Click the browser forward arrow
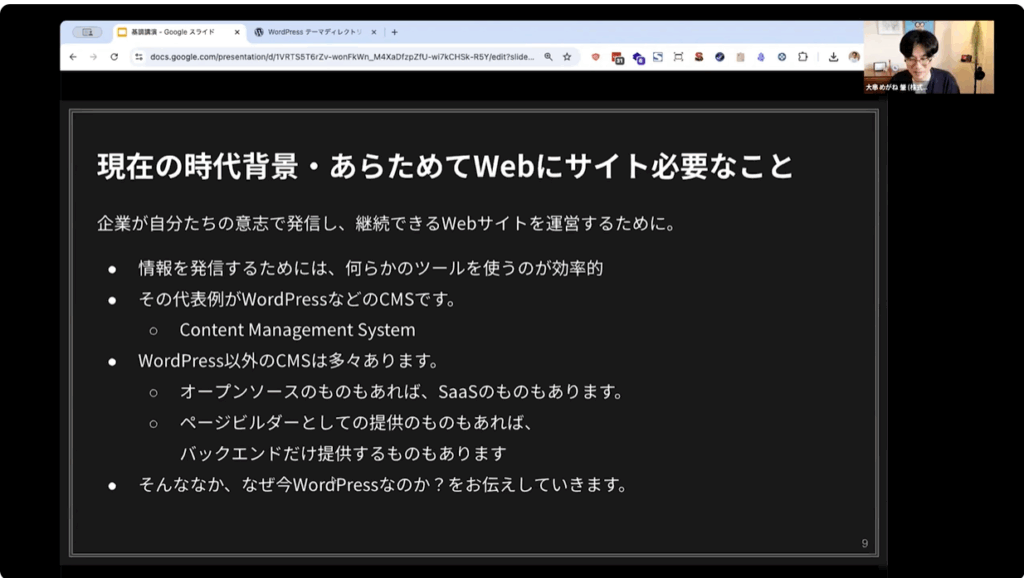This screenshot has height=578, width=1024. coord(93,57)
